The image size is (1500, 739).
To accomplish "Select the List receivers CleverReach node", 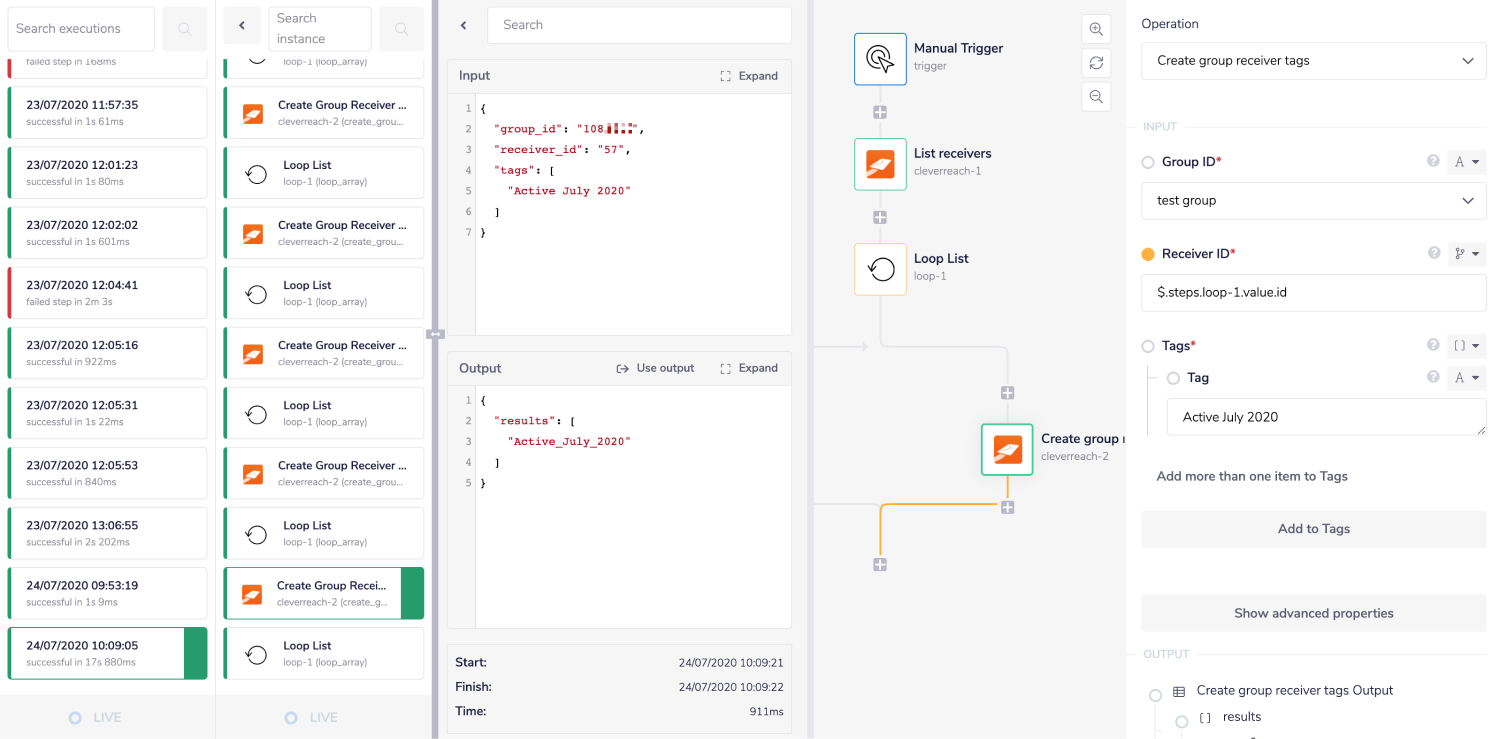I will [880, 164].
